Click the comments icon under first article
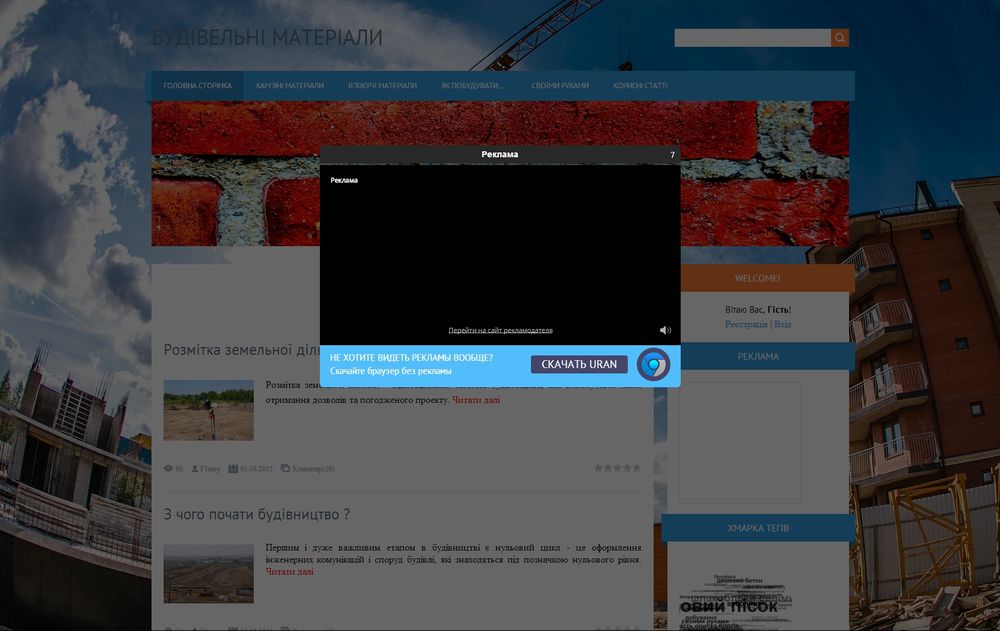The width and height of the screenshot is (1000, 631). pyautogui.click(x=286, y=468)
